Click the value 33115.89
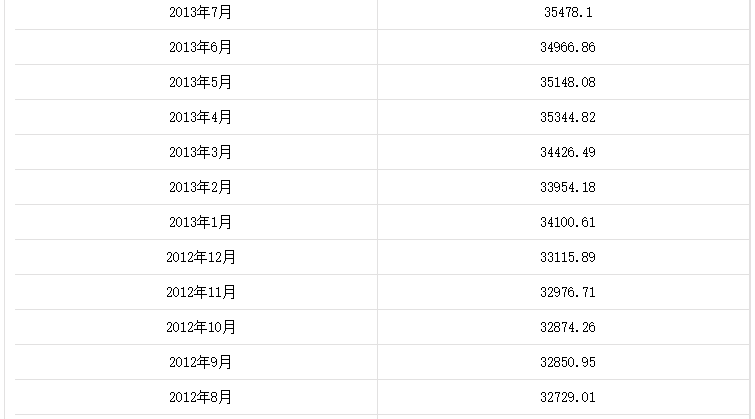The image size is (755, 419). pos(568,257)
